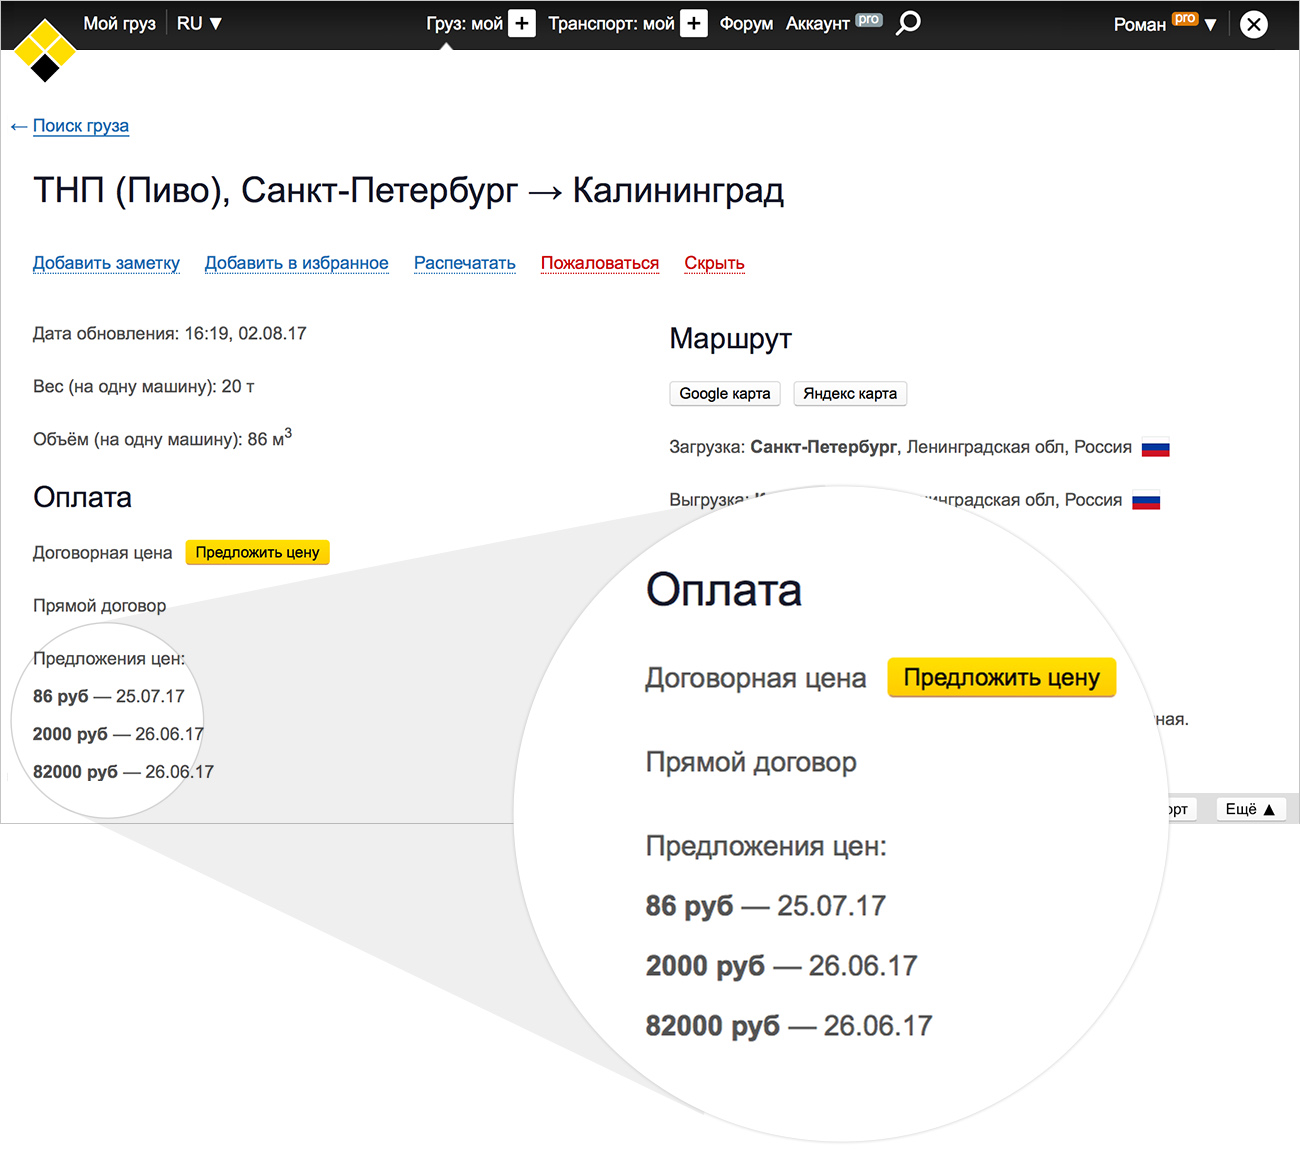Open Мой груз in top navigation
The image size is (1300, 1152).
[x=119, y=23]
